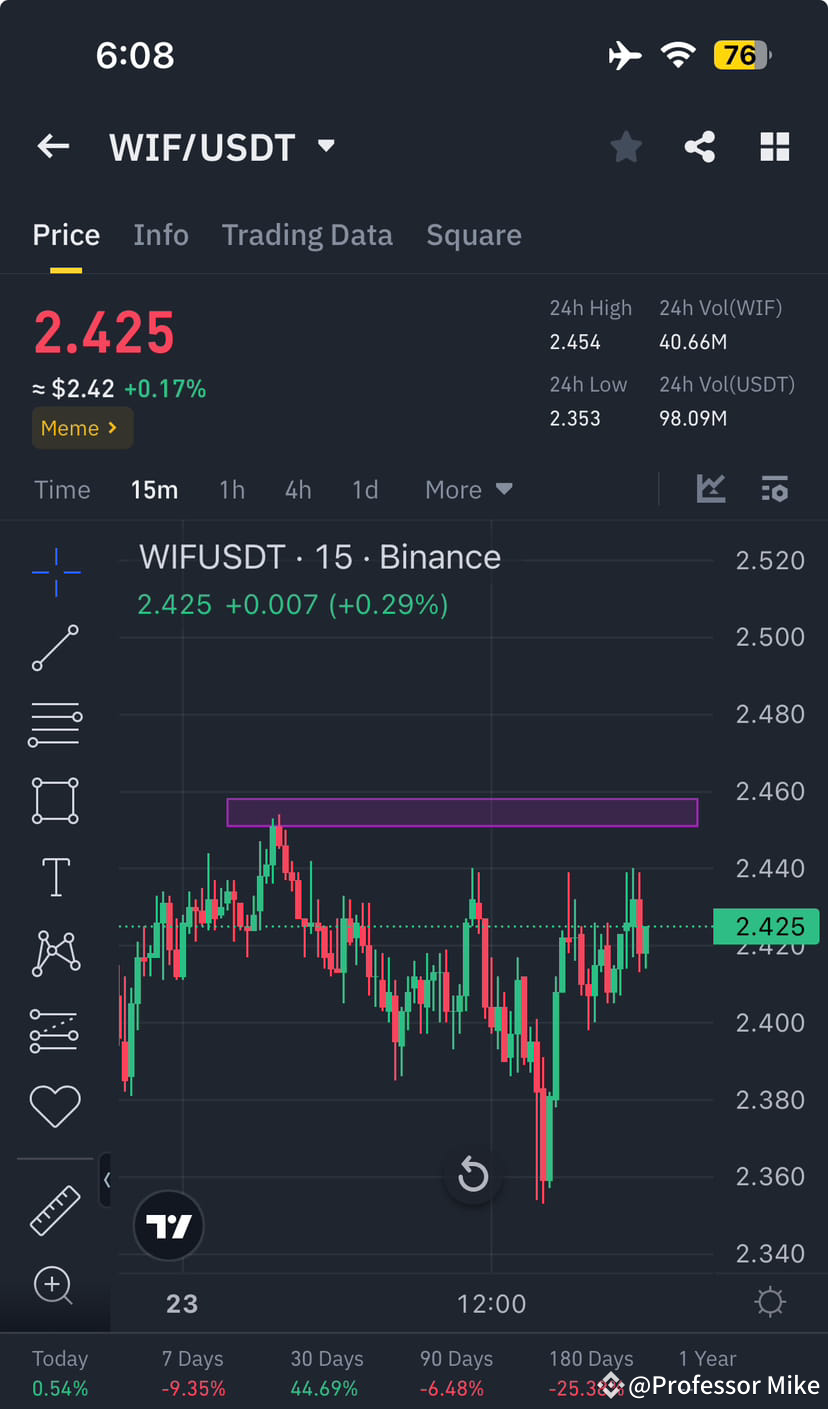The height and width of the screenshot is (1409, 828).
Task: Switch to the Square tab
Action: coord(474,234)
